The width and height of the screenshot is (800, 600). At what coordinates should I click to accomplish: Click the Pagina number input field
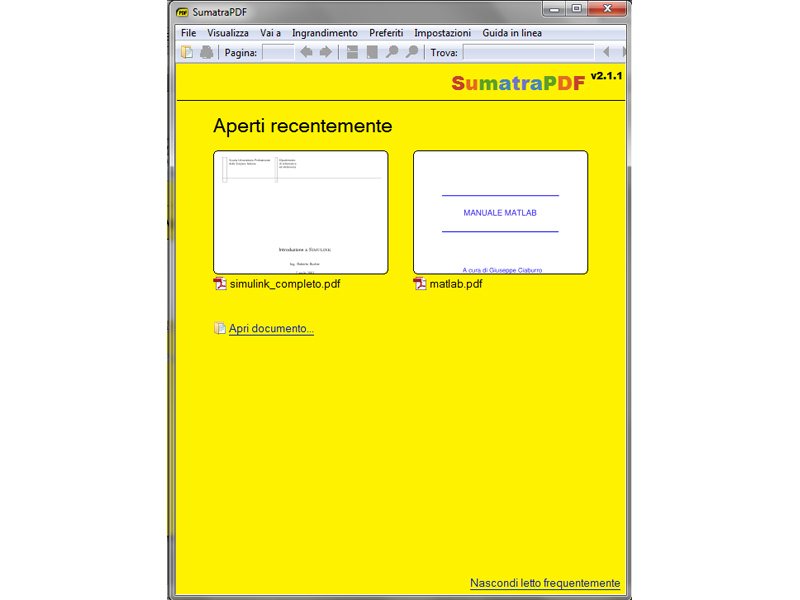click(277, 52)
